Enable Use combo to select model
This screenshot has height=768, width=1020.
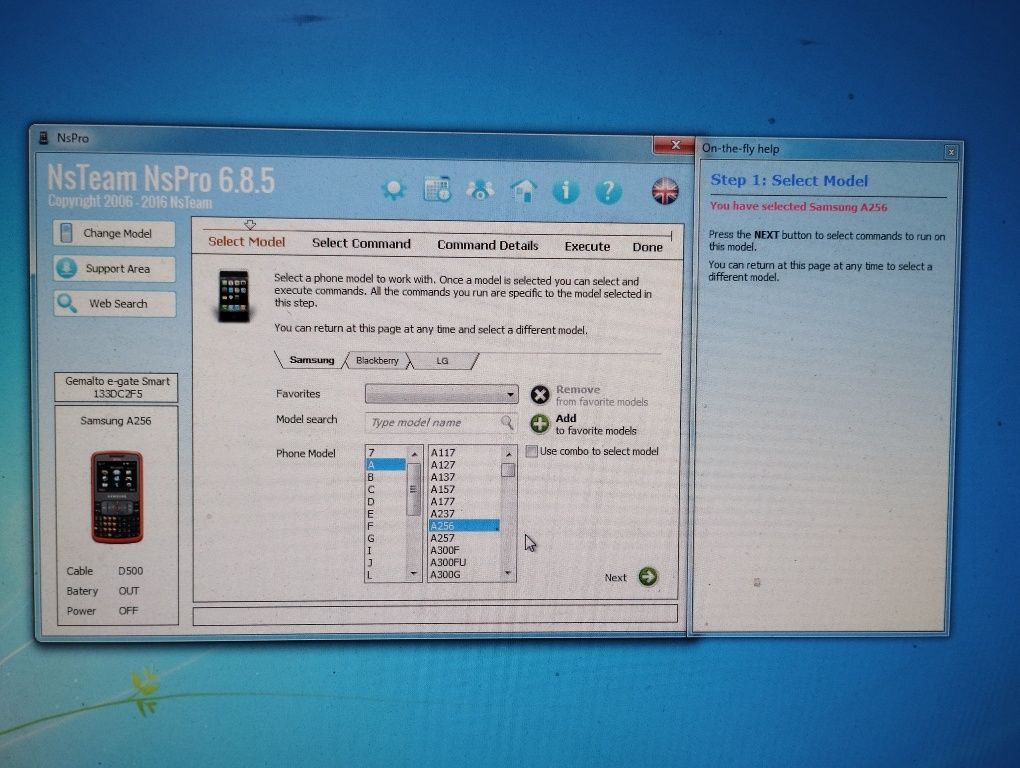coord(531,451)
